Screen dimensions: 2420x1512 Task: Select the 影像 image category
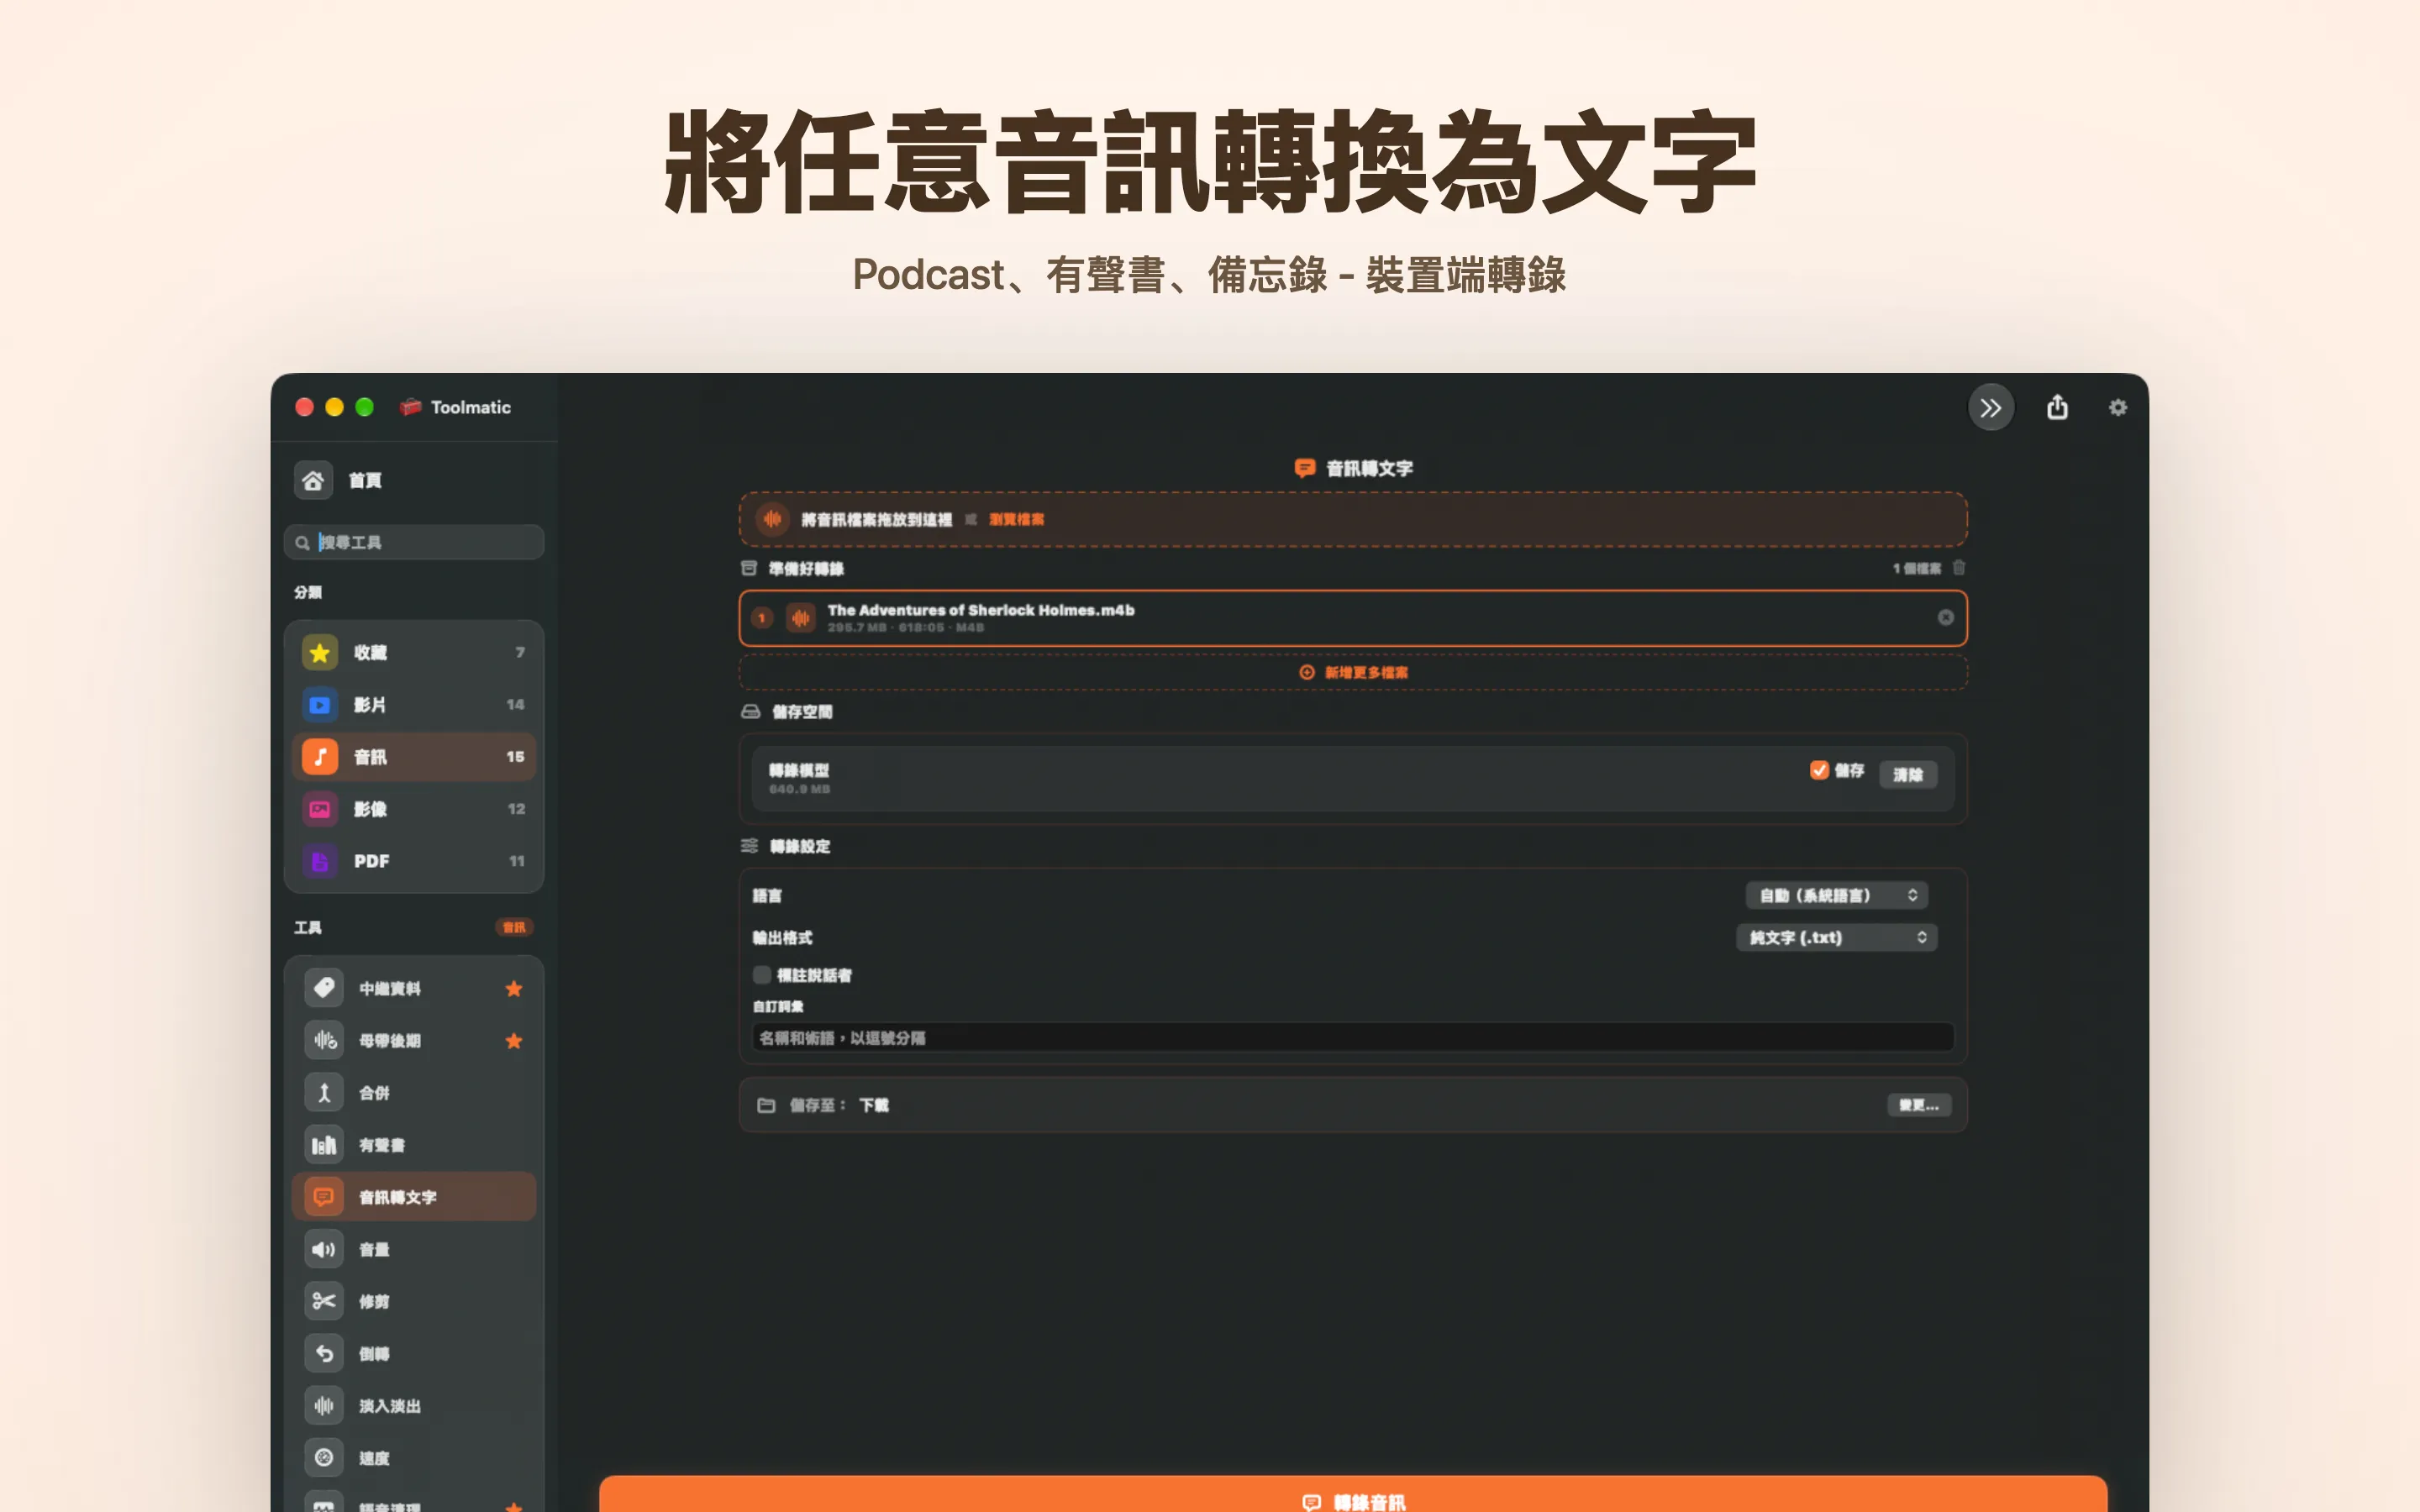414,809
